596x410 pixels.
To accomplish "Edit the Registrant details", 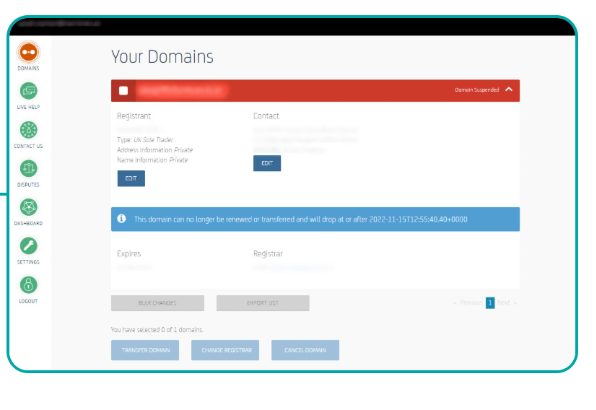I will [131, 178].
